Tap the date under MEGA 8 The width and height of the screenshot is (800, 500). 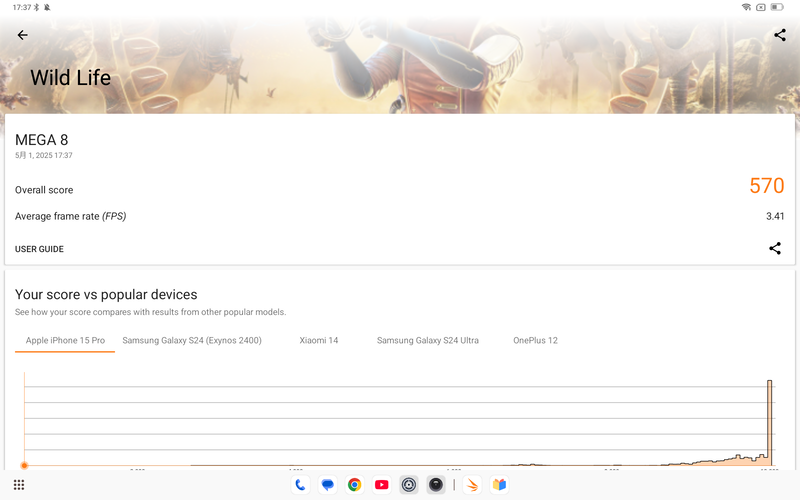click(43, 155)
